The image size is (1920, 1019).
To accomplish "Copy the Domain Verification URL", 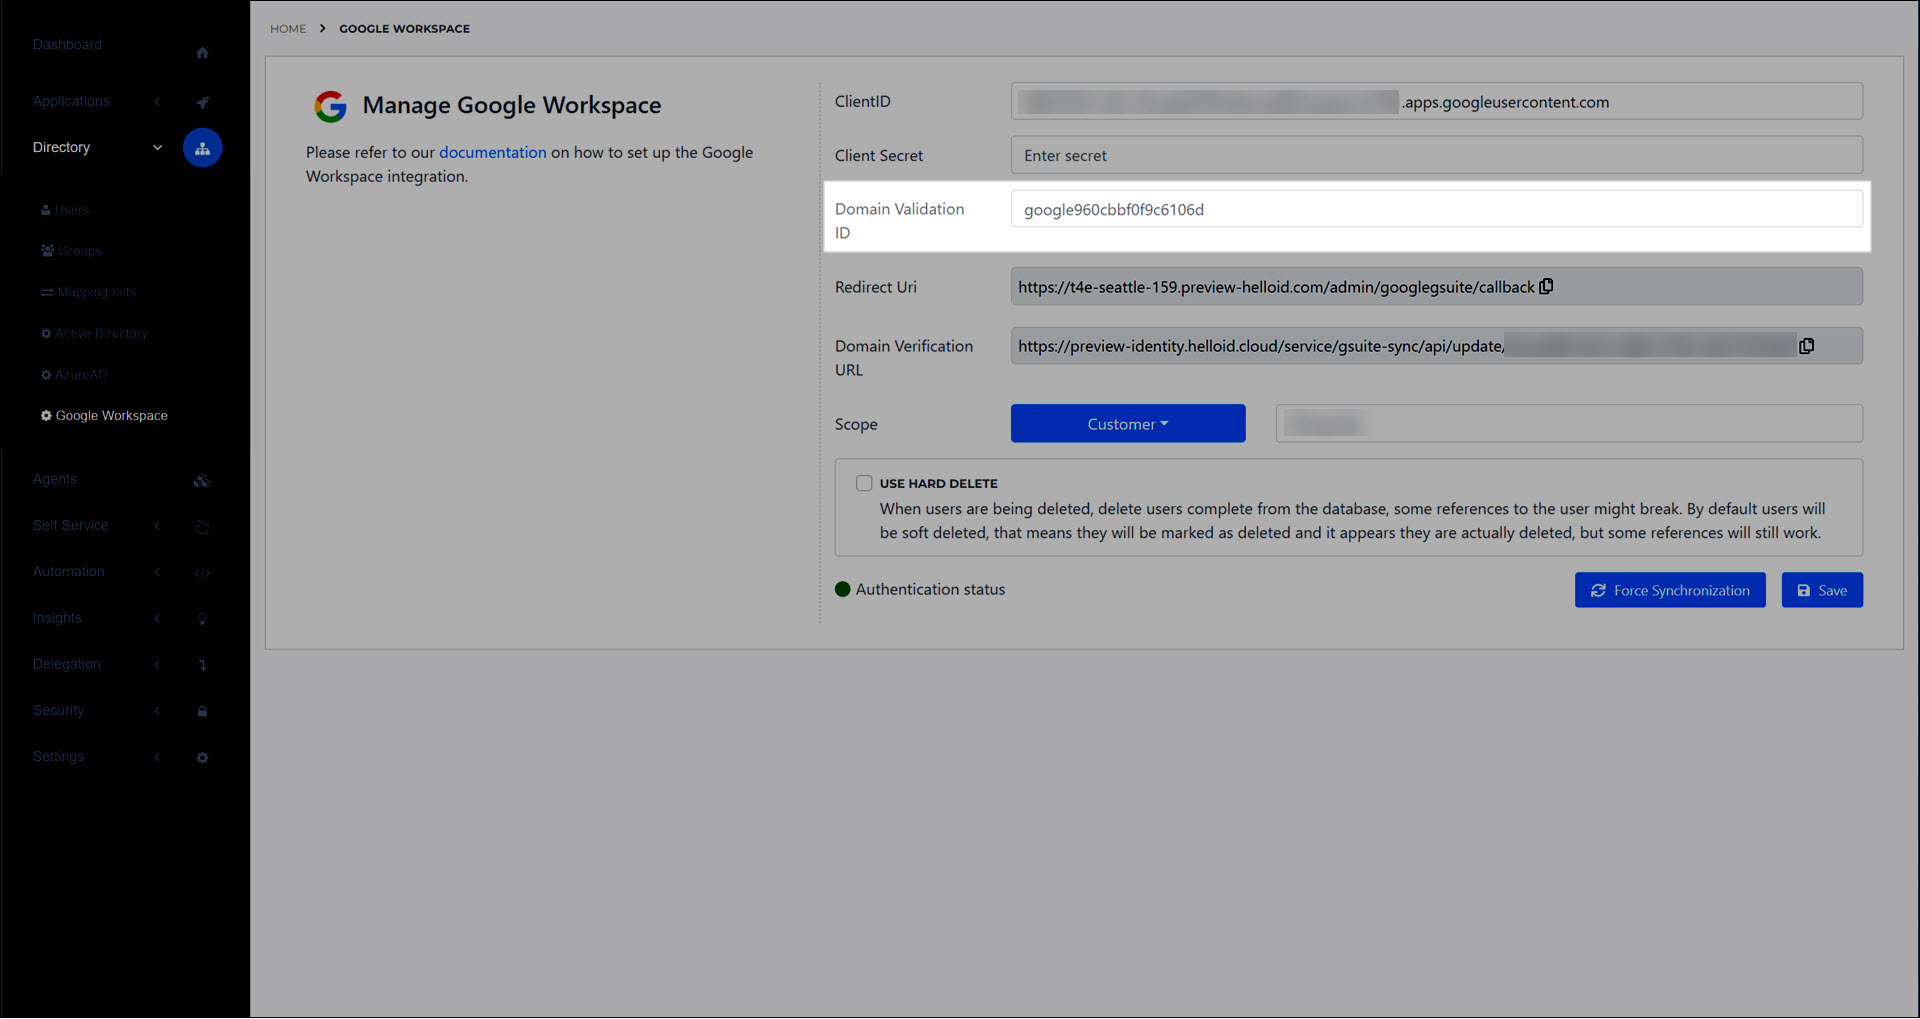I will 1806,346.
